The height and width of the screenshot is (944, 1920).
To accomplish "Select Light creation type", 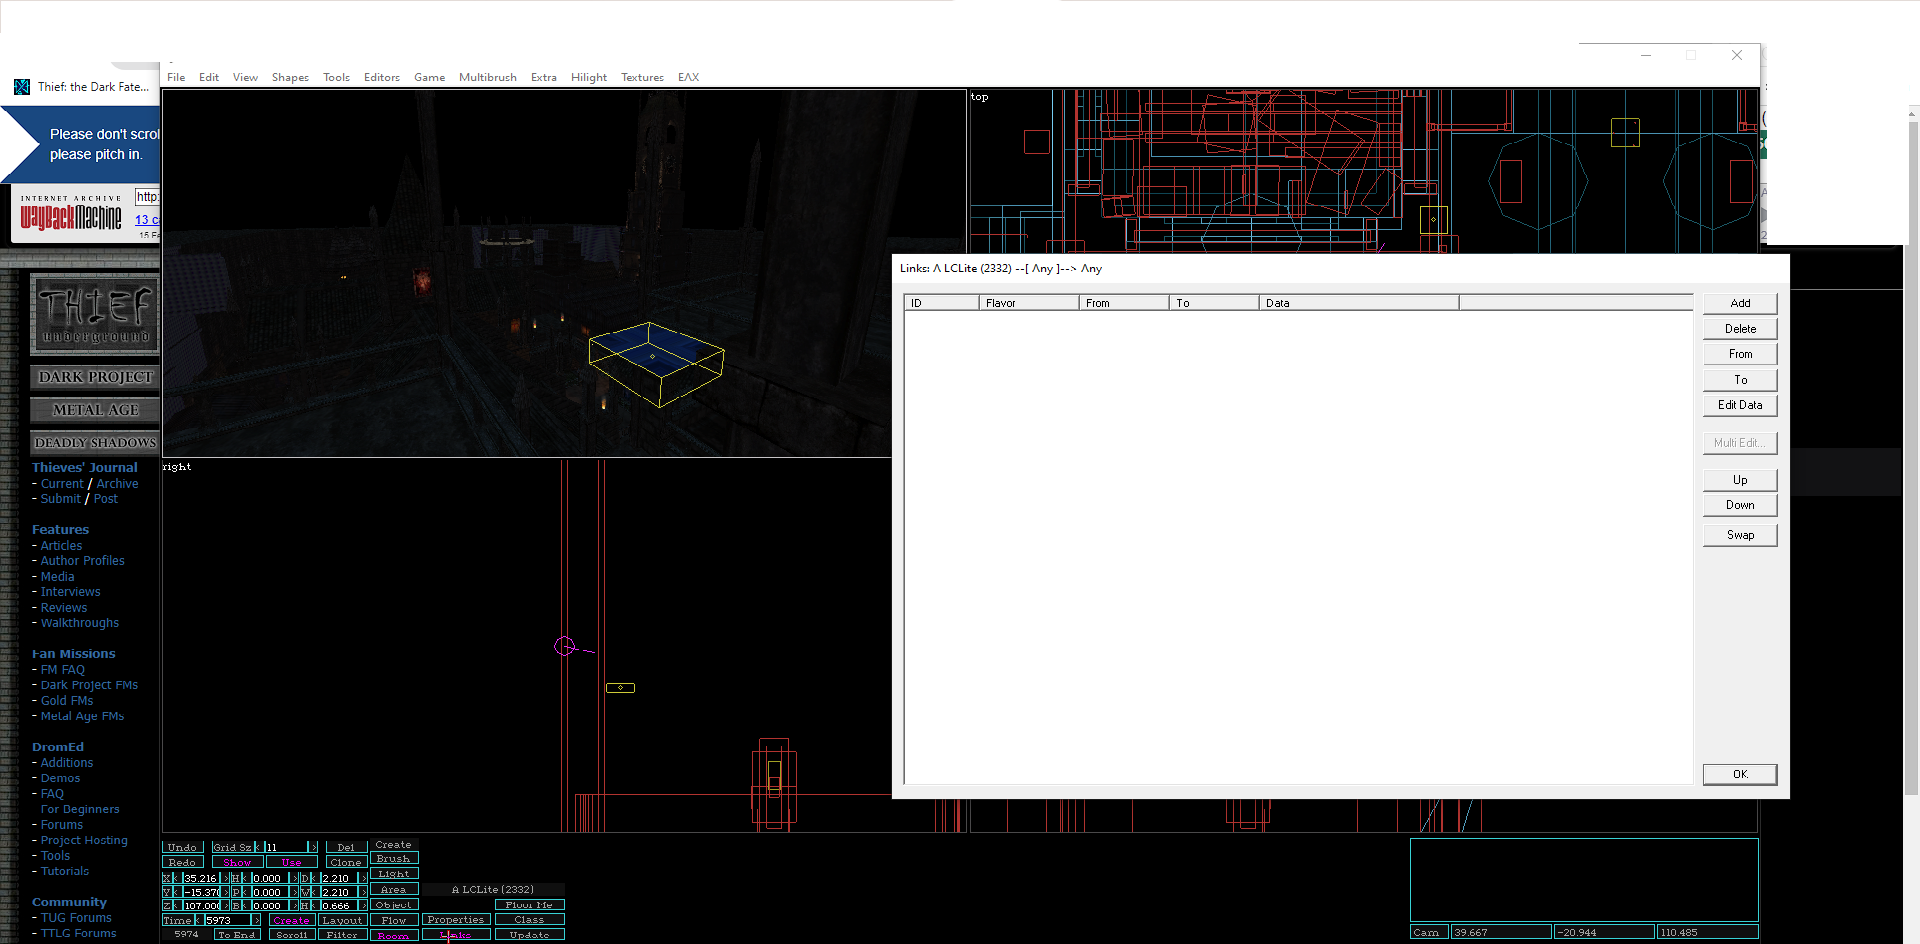I will (x=393, y=873).
